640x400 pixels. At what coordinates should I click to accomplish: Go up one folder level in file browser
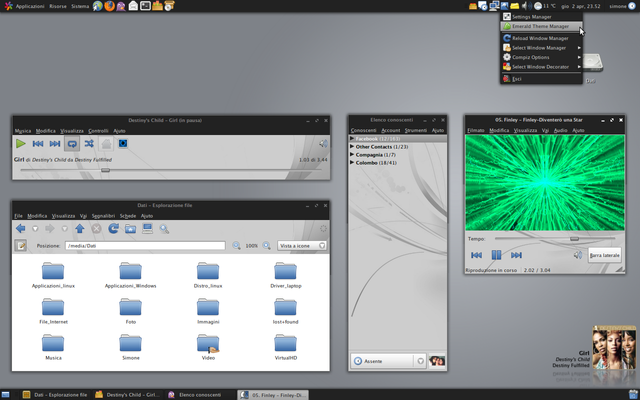[80, 229]
